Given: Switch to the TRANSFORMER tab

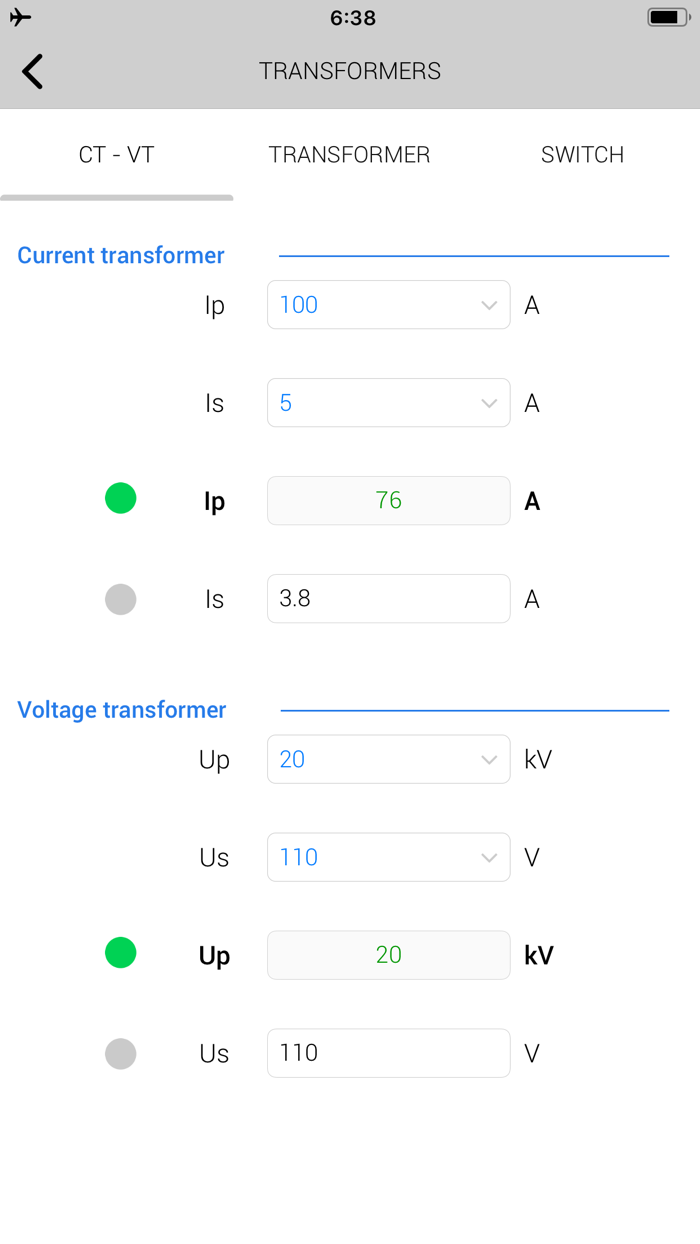Looking at the screenshot, I should pos(349,155).
